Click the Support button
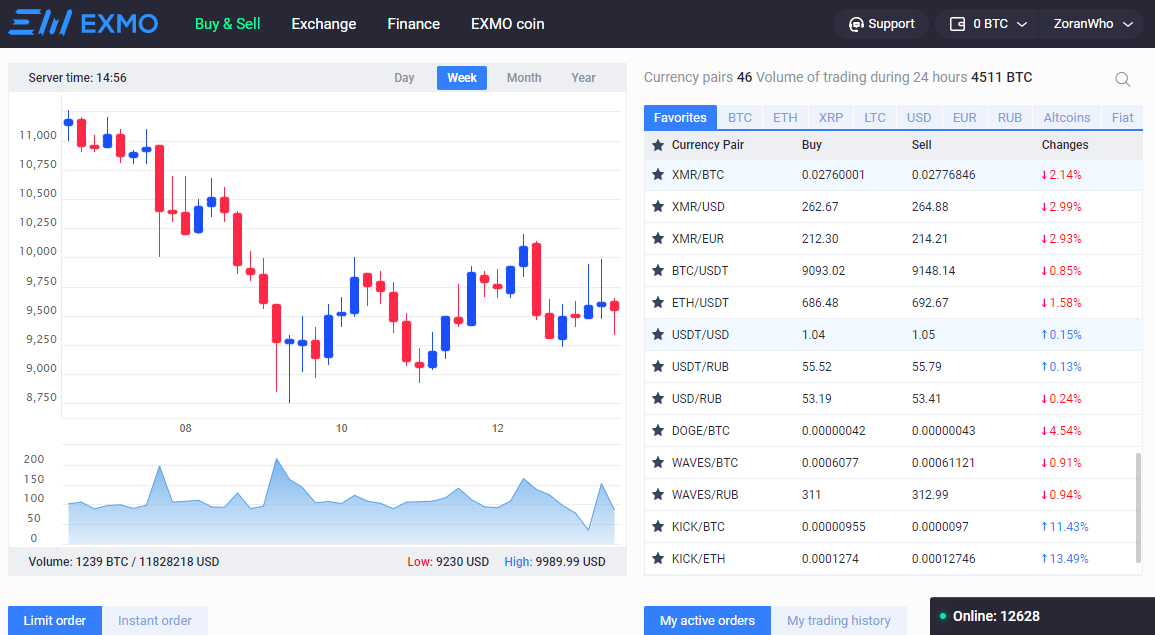Screen dimensions: 1155x635 pyautogui.click(x=881, y=24)
